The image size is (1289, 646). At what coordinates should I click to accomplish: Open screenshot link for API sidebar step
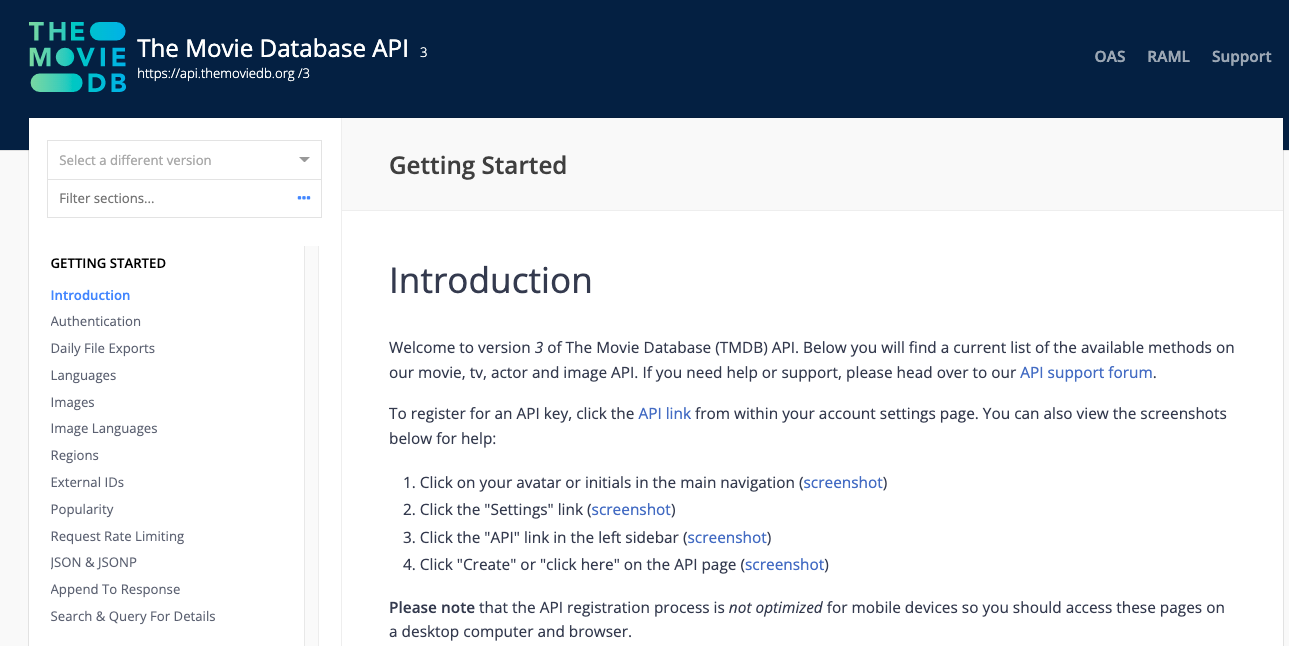(727, 537)
